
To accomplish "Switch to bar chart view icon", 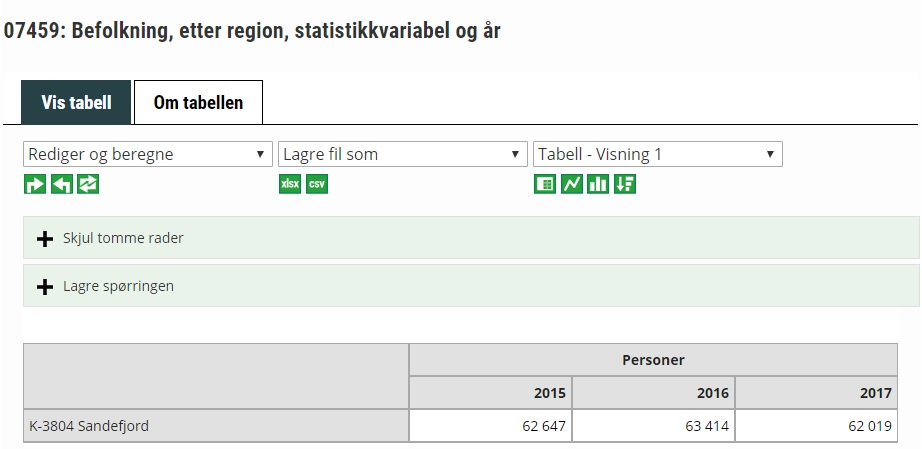I will pos(598,184).
